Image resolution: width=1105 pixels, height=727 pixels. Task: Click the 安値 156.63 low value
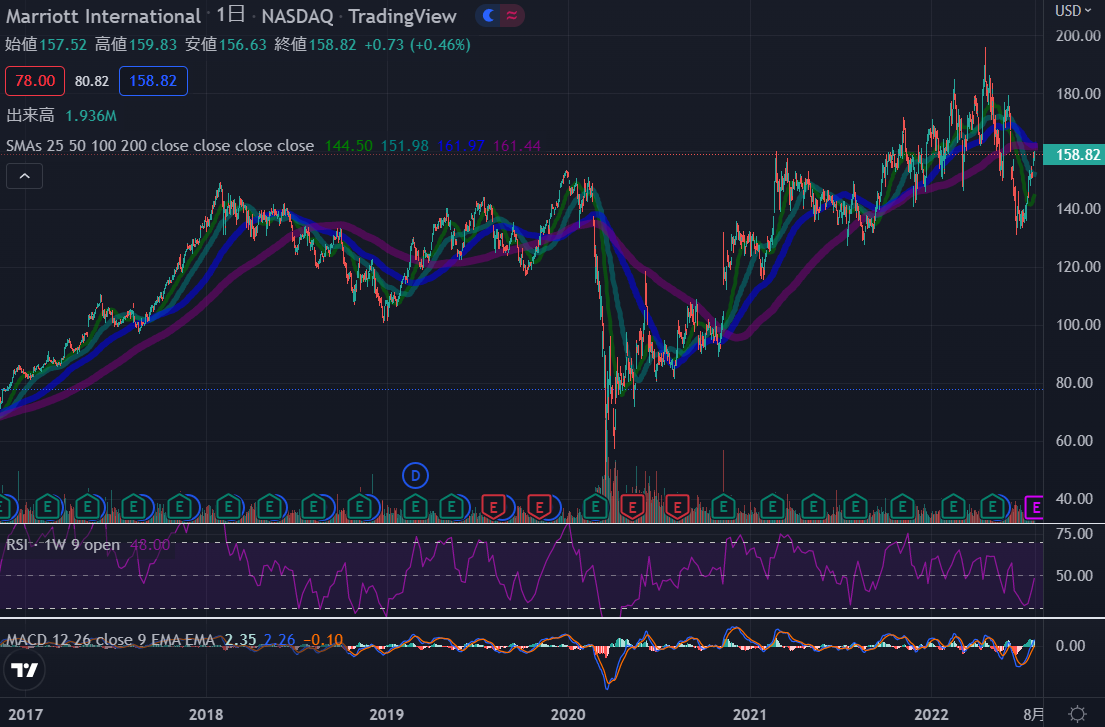click(226, 45)
